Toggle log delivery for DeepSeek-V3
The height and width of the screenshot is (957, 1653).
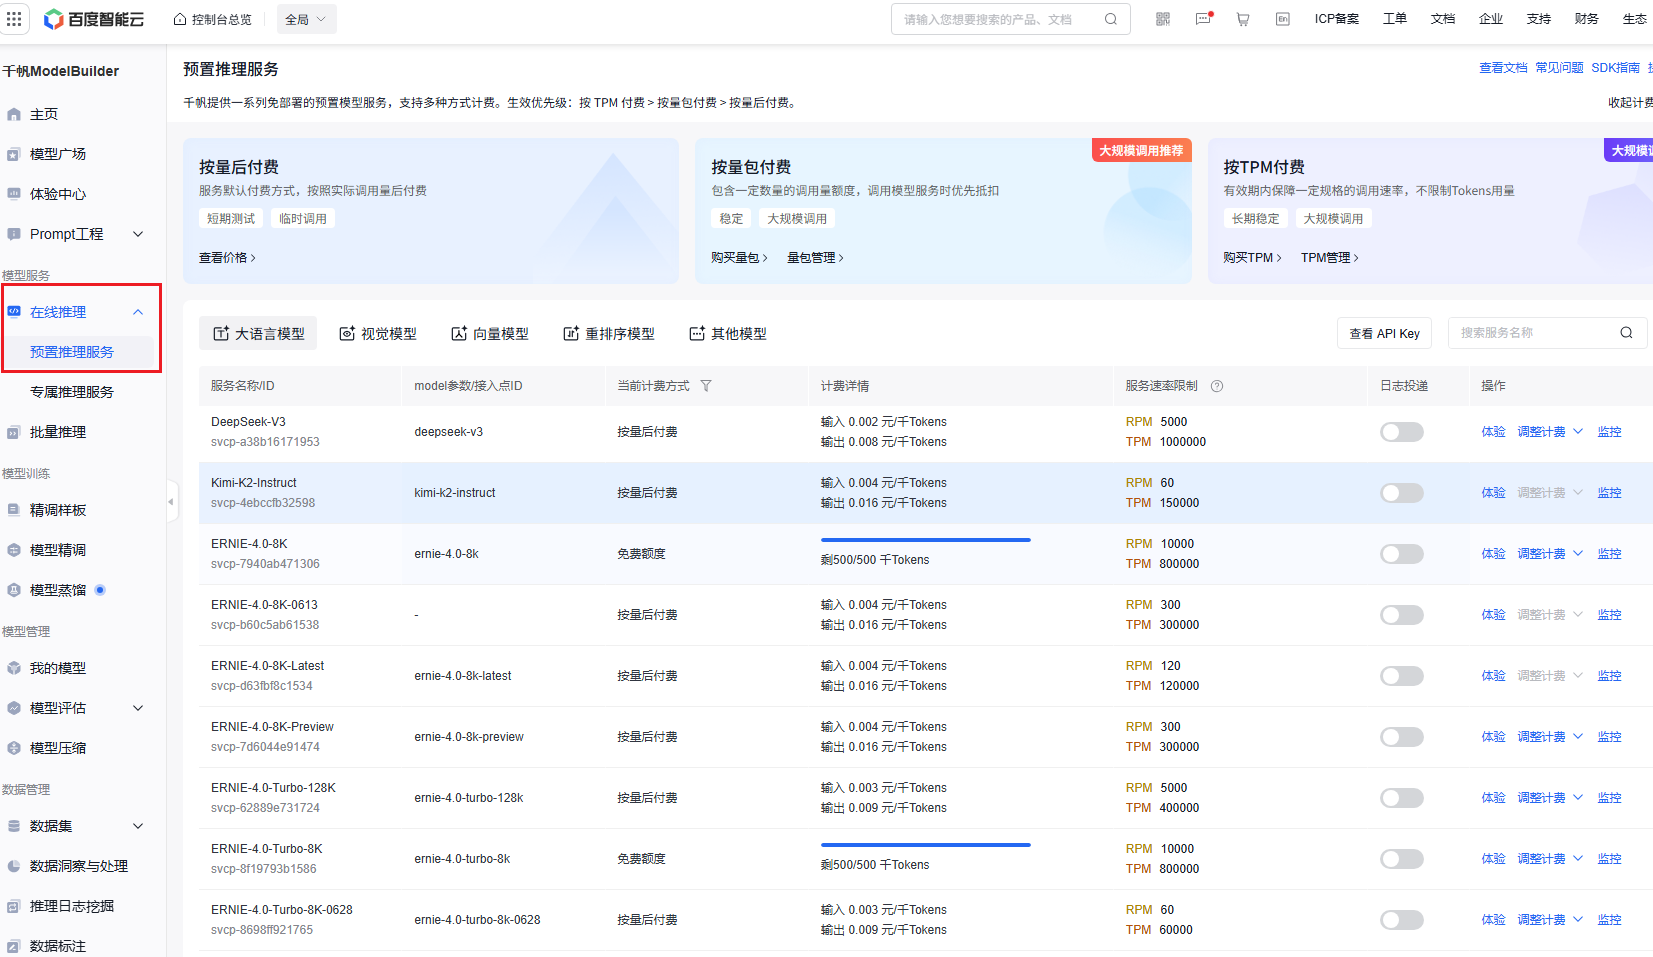click(x=1402, y=432)
